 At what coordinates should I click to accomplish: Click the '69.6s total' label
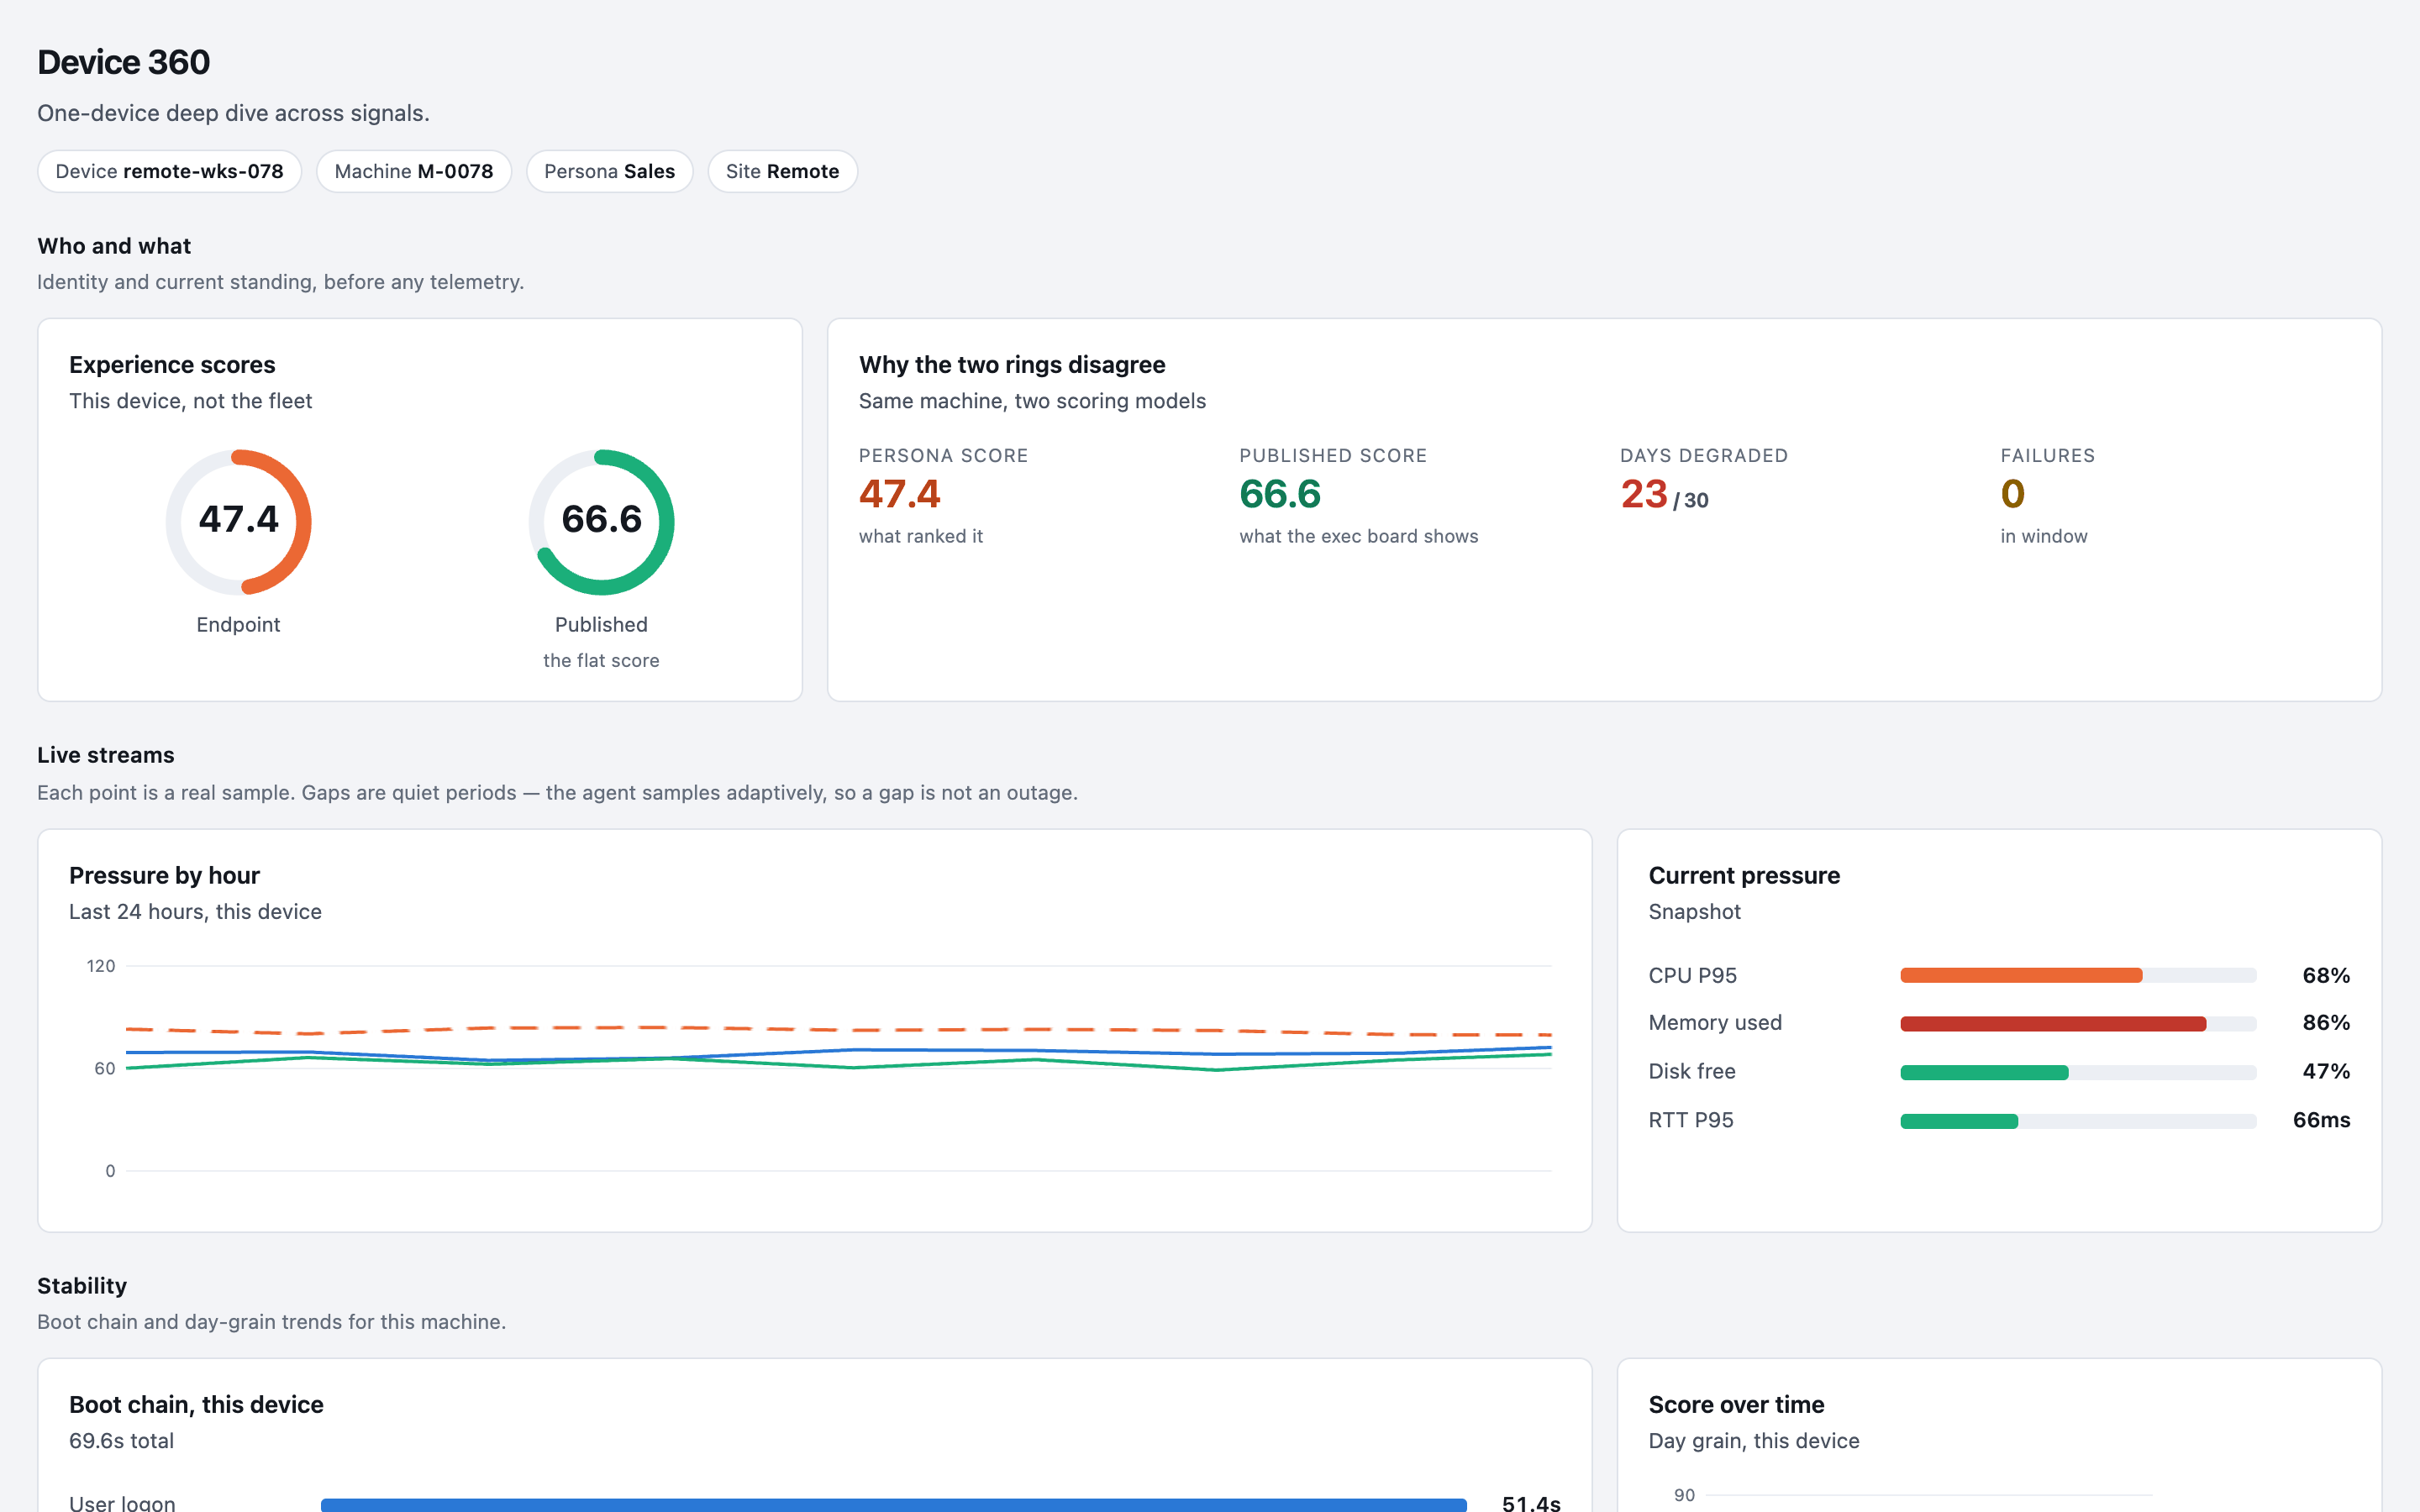point(121,1441)
